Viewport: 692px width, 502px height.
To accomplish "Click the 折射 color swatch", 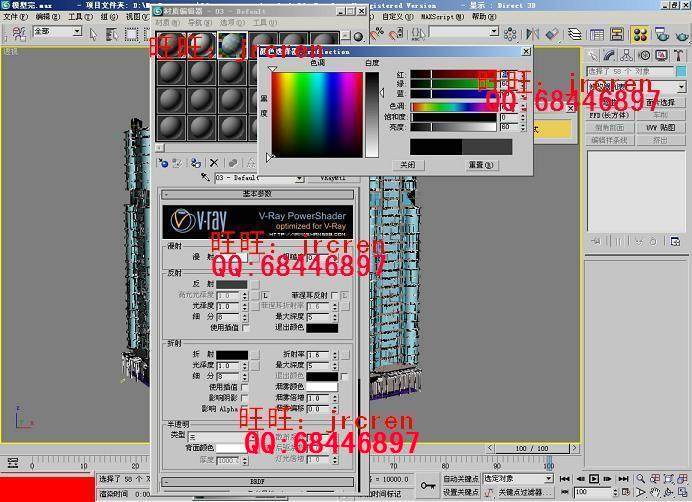I will click(x=232, y=355).
